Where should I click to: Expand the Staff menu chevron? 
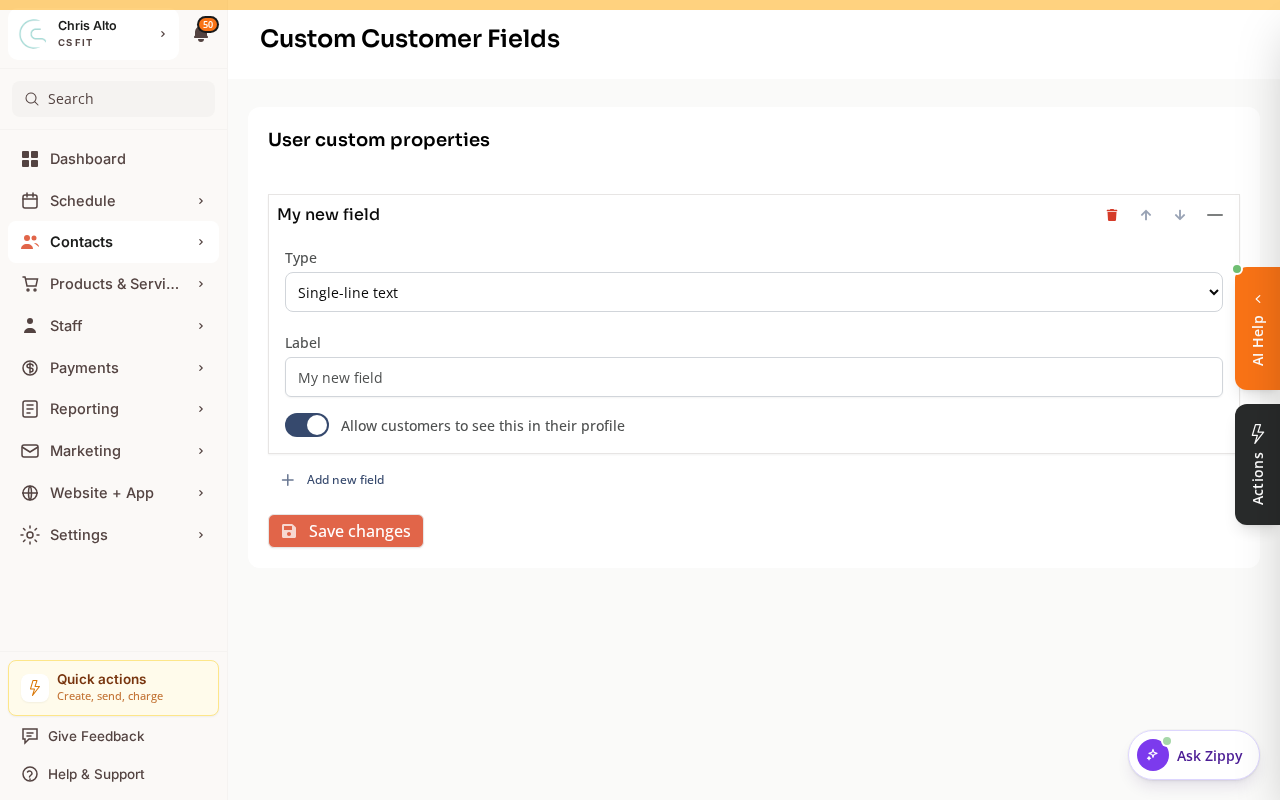point(201,326)
